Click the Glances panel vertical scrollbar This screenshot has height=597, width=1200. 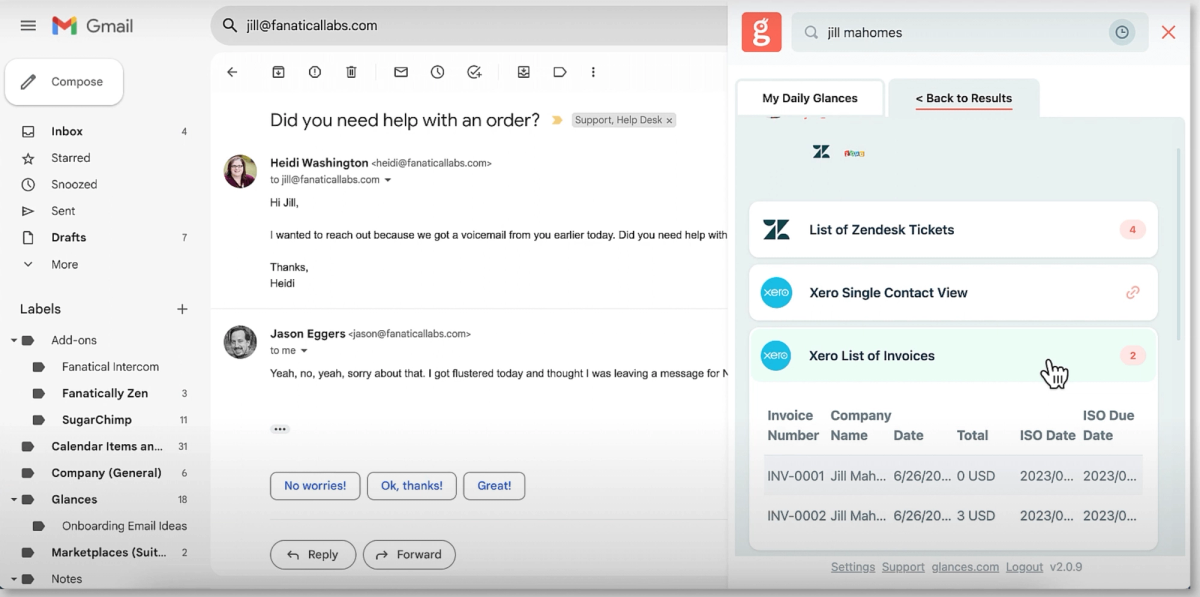coord(1177,245)
